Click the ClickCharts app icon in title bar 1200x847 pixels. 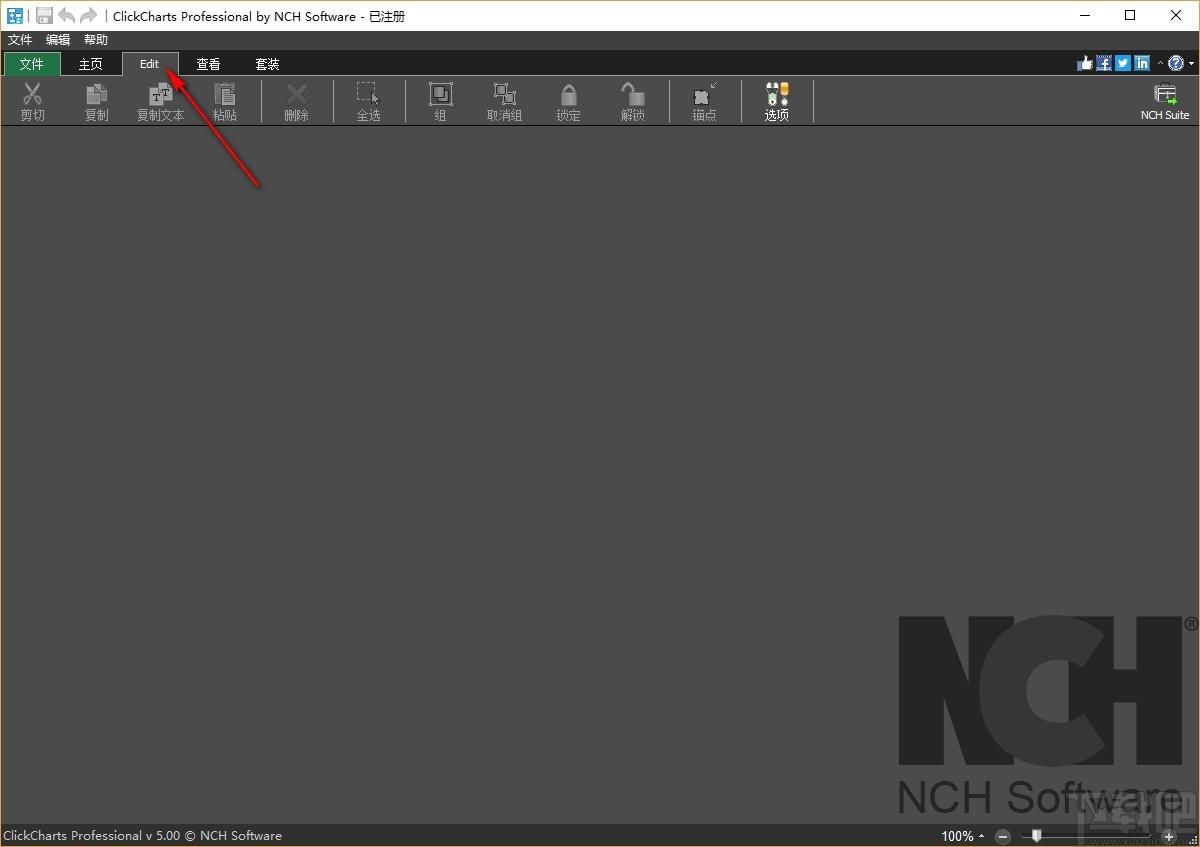15,15
